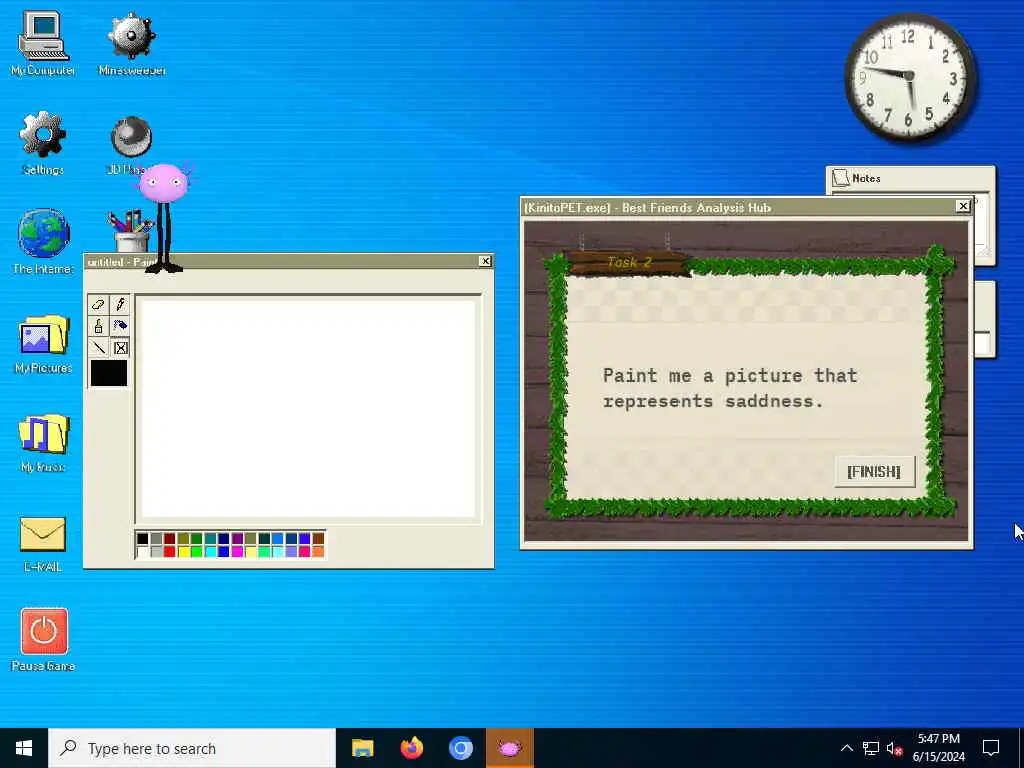Click the pencil cup Paint desktop icon
The height and width of the screenshot is (768, 1024).
pos(131,230)
